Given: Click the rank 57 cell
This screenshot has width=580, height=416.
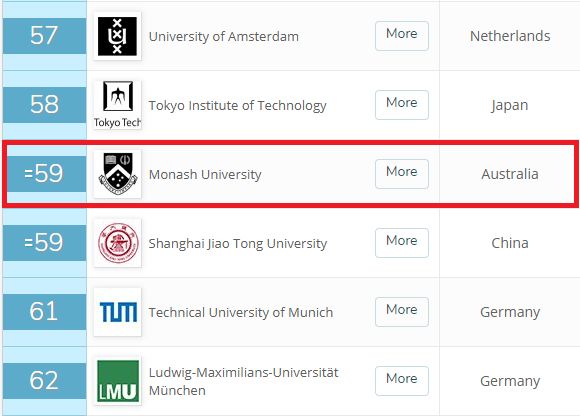Looking at the screenshot, I should (44, 35).
